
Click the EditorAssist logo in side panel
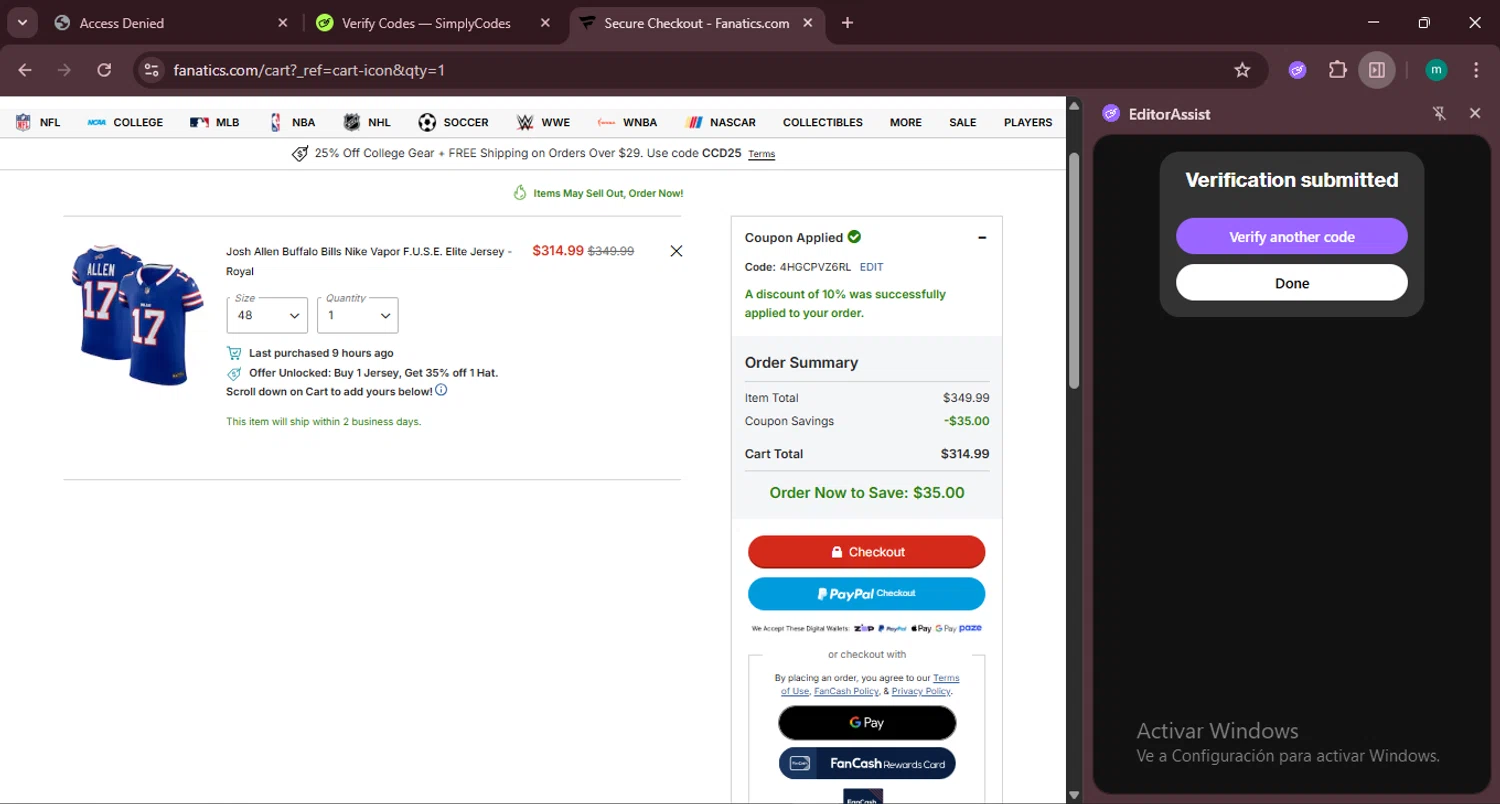click(1111, 113)
